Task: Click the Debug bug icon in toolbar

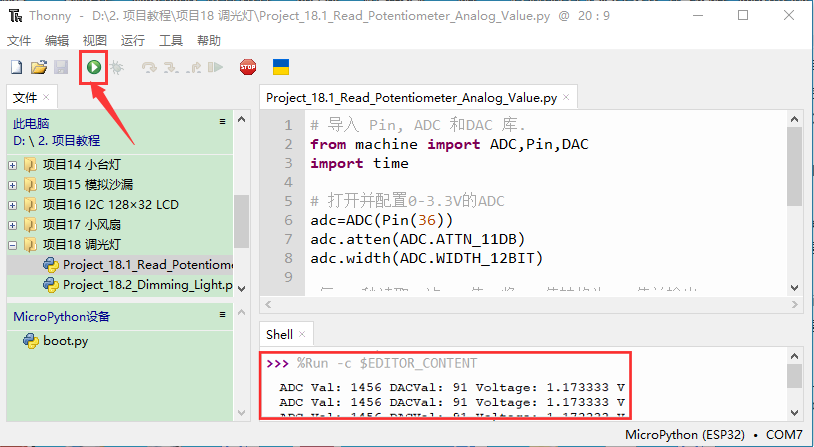Action: point(117,67)
